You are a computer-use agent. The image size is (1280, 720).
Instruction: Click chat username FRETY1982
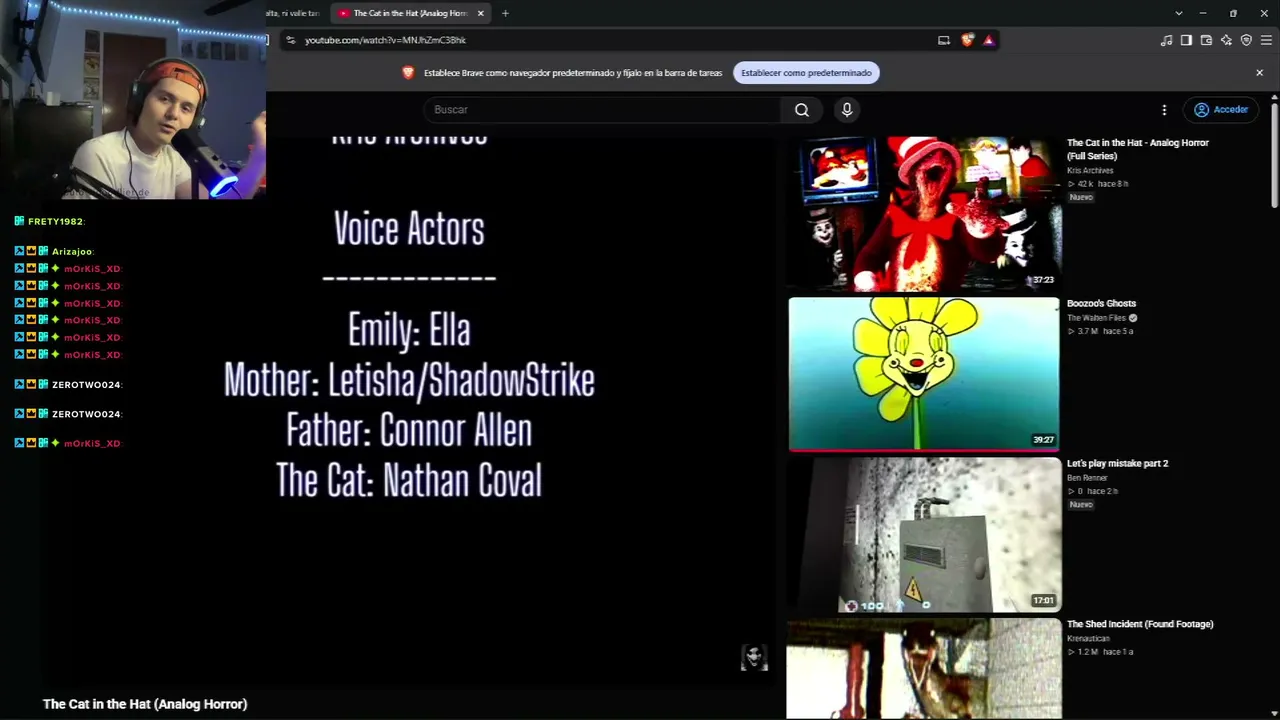point(55,221)
